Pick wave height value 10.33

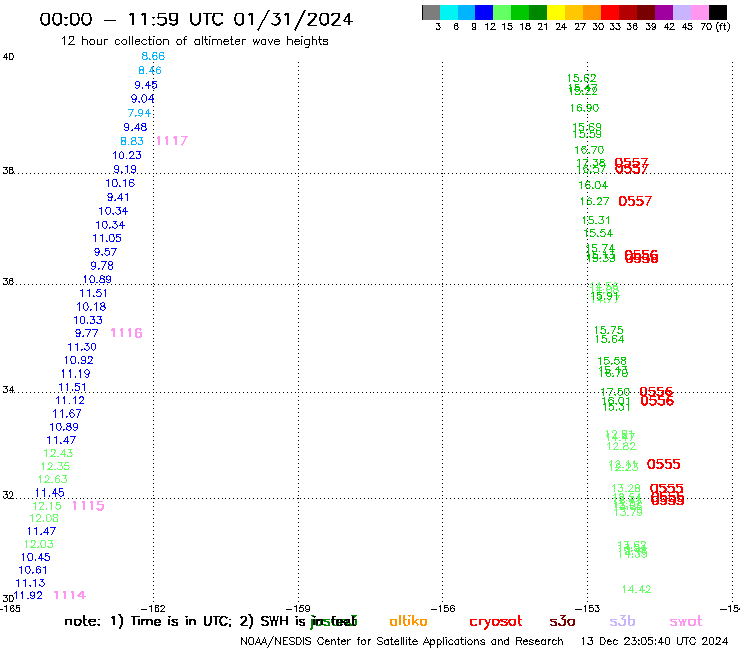point(88,320)
